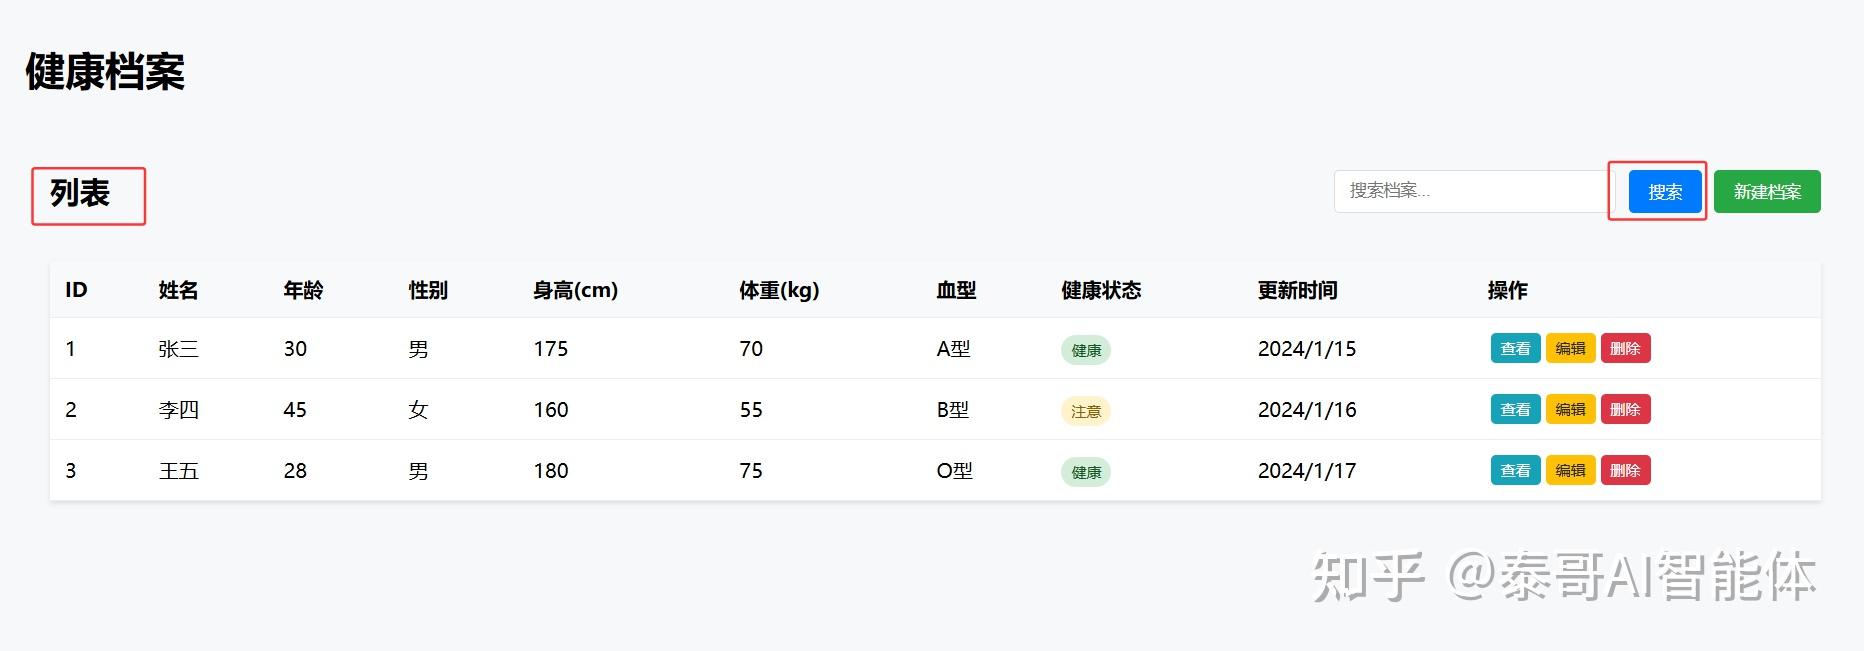This screenshot has height=651, width=1864.
Task: Remove 王五's record with 删除
Action: point(1625,471)
